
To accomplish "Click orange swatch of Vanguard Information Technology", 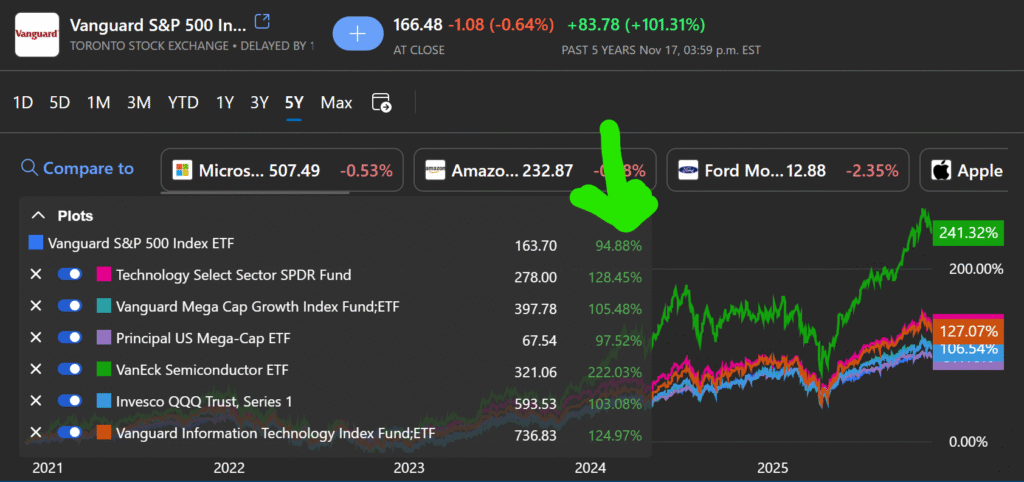I will (103, 432).
